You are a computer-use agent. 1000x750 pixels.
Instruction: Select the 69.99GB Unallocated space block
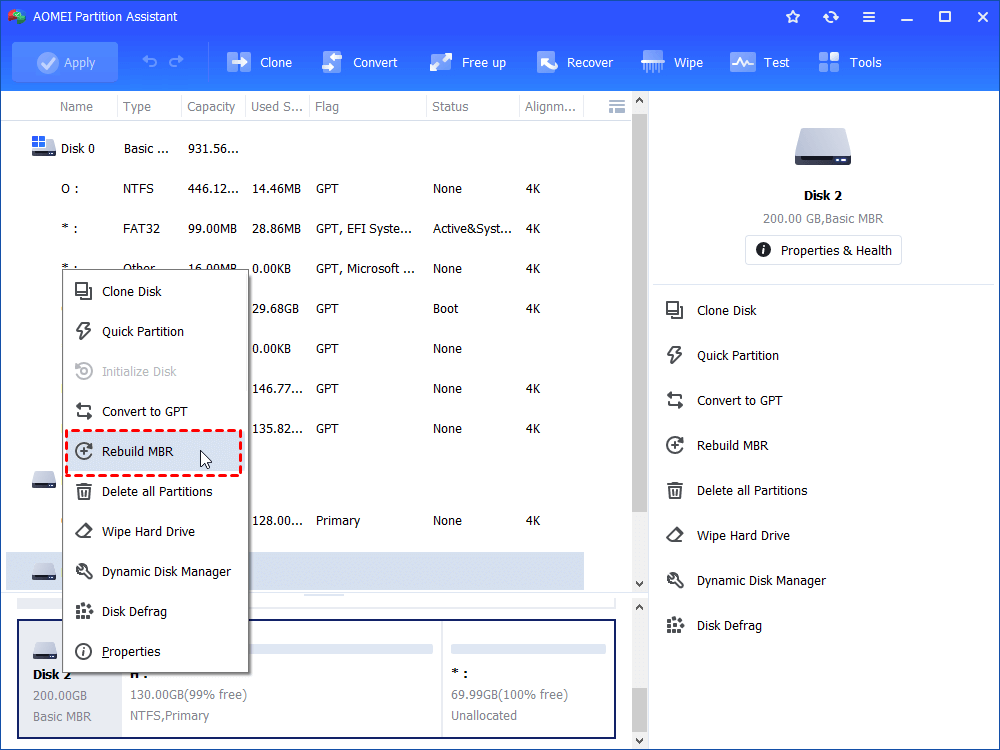coord(529,679)
